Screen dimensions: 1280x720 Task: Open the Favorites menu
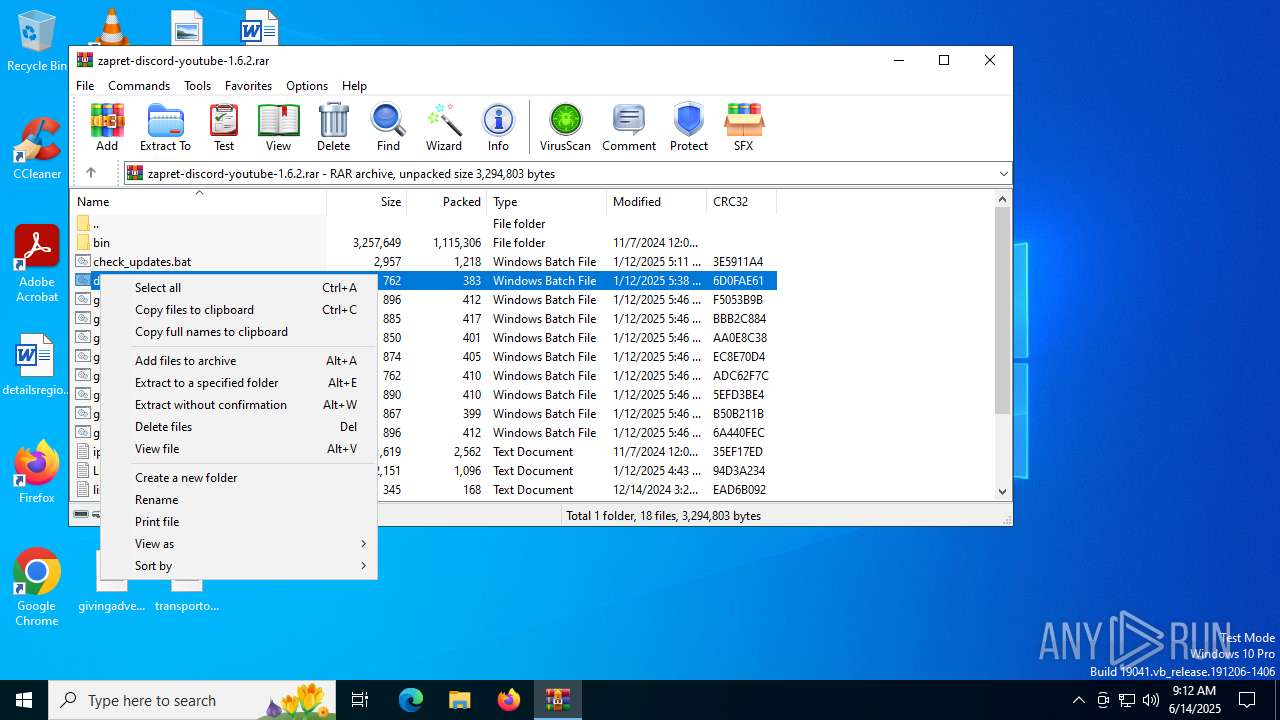pyautogui.click(x=248, y=86)
